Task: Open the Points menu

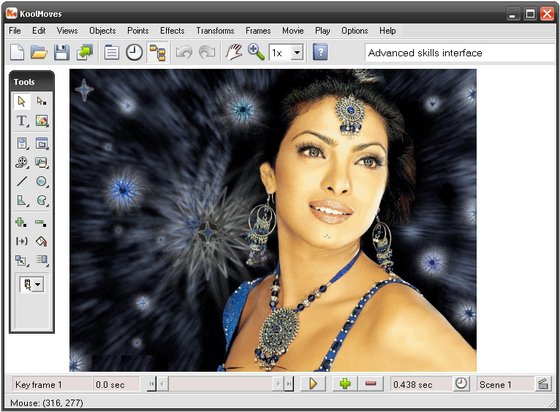Action: tap(138, 31)
